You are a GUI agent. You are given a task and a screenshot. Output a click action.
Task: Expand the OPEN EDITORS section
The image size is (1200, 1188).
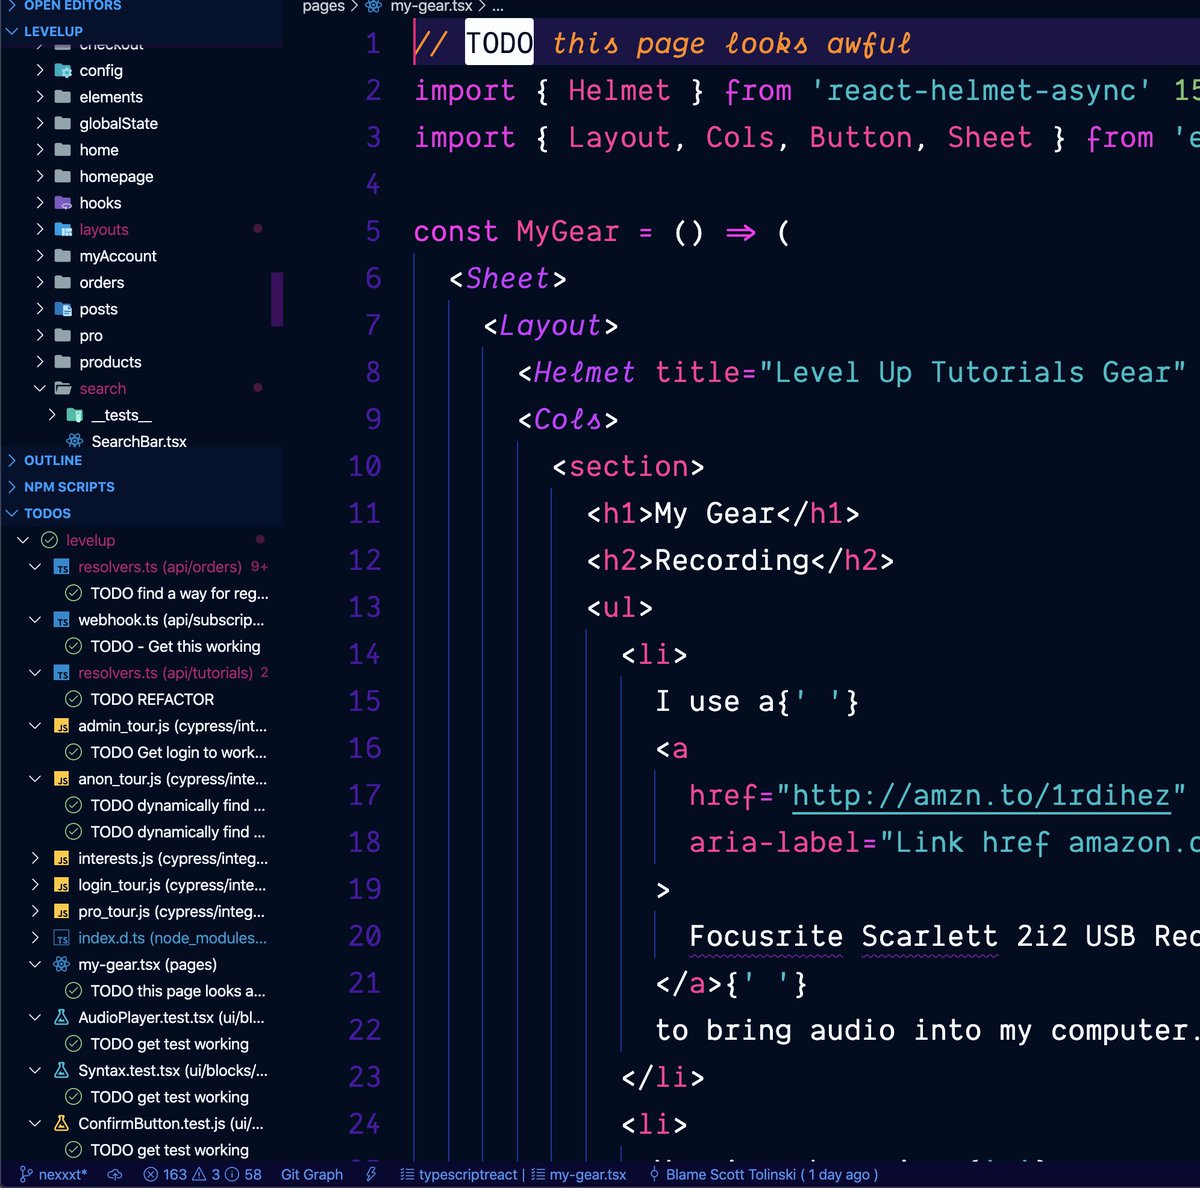(12, 5)
